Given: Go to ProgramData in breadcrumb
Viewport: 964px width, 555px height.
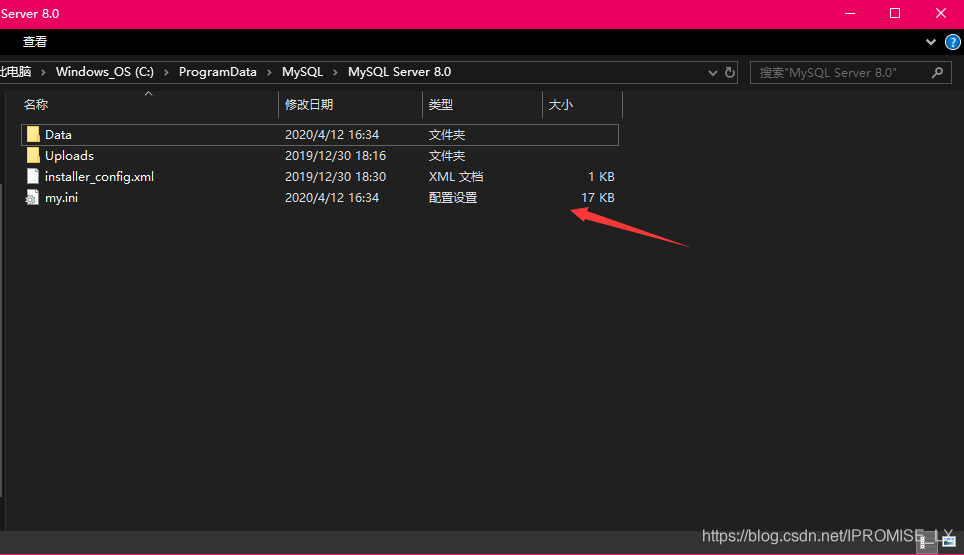Looking at the screenshot, I should pos(218,72).
